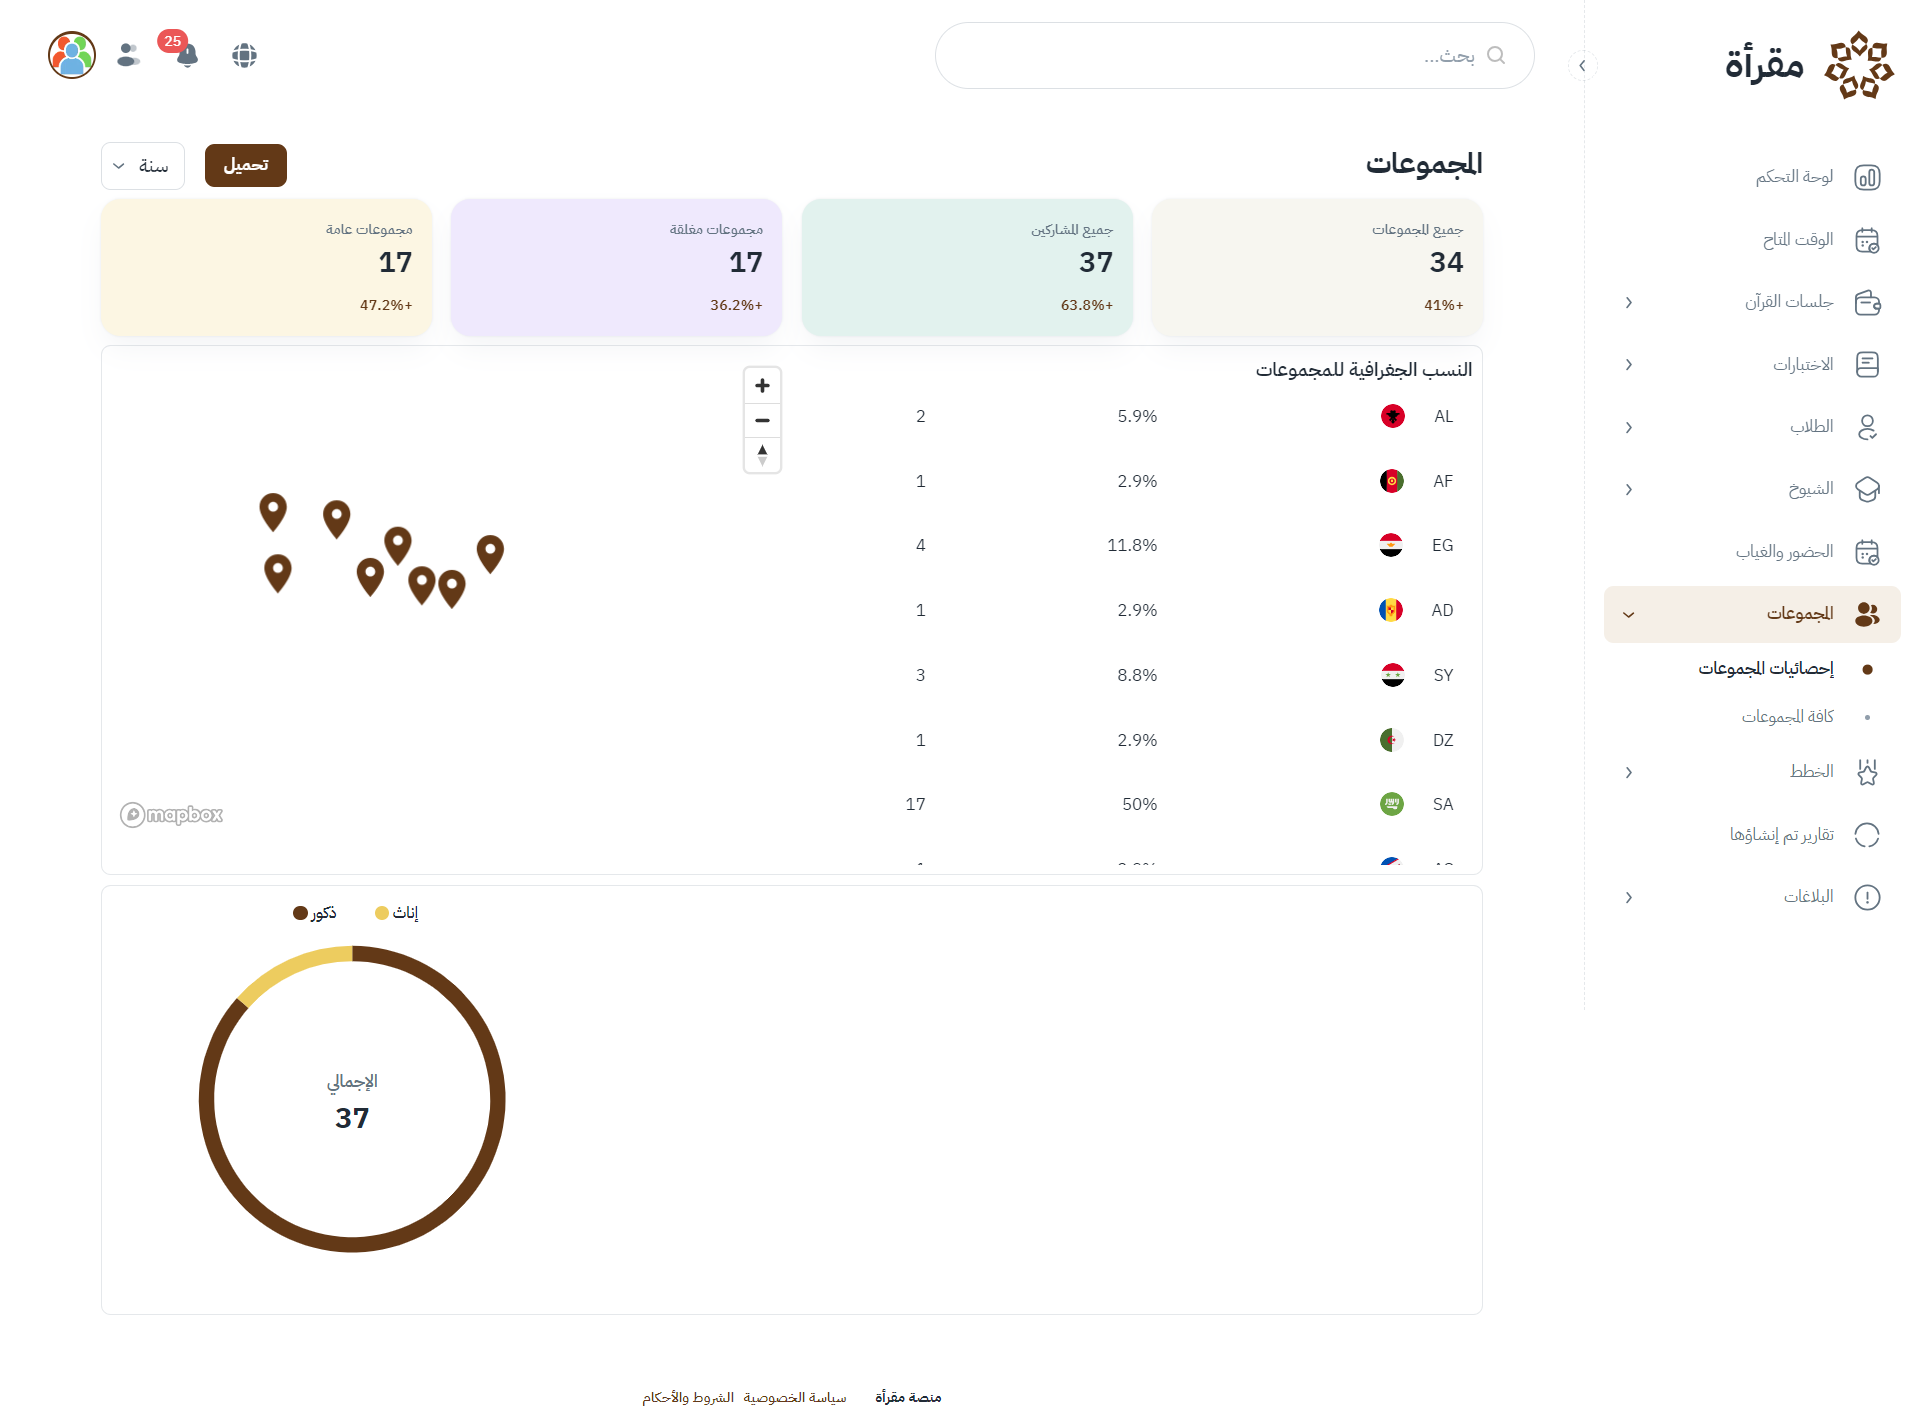Image resolution: width=1920 pixels, height=1418 pixels.
Task: Open الحضور والغياب menu item
Action: coord(1785,552)
